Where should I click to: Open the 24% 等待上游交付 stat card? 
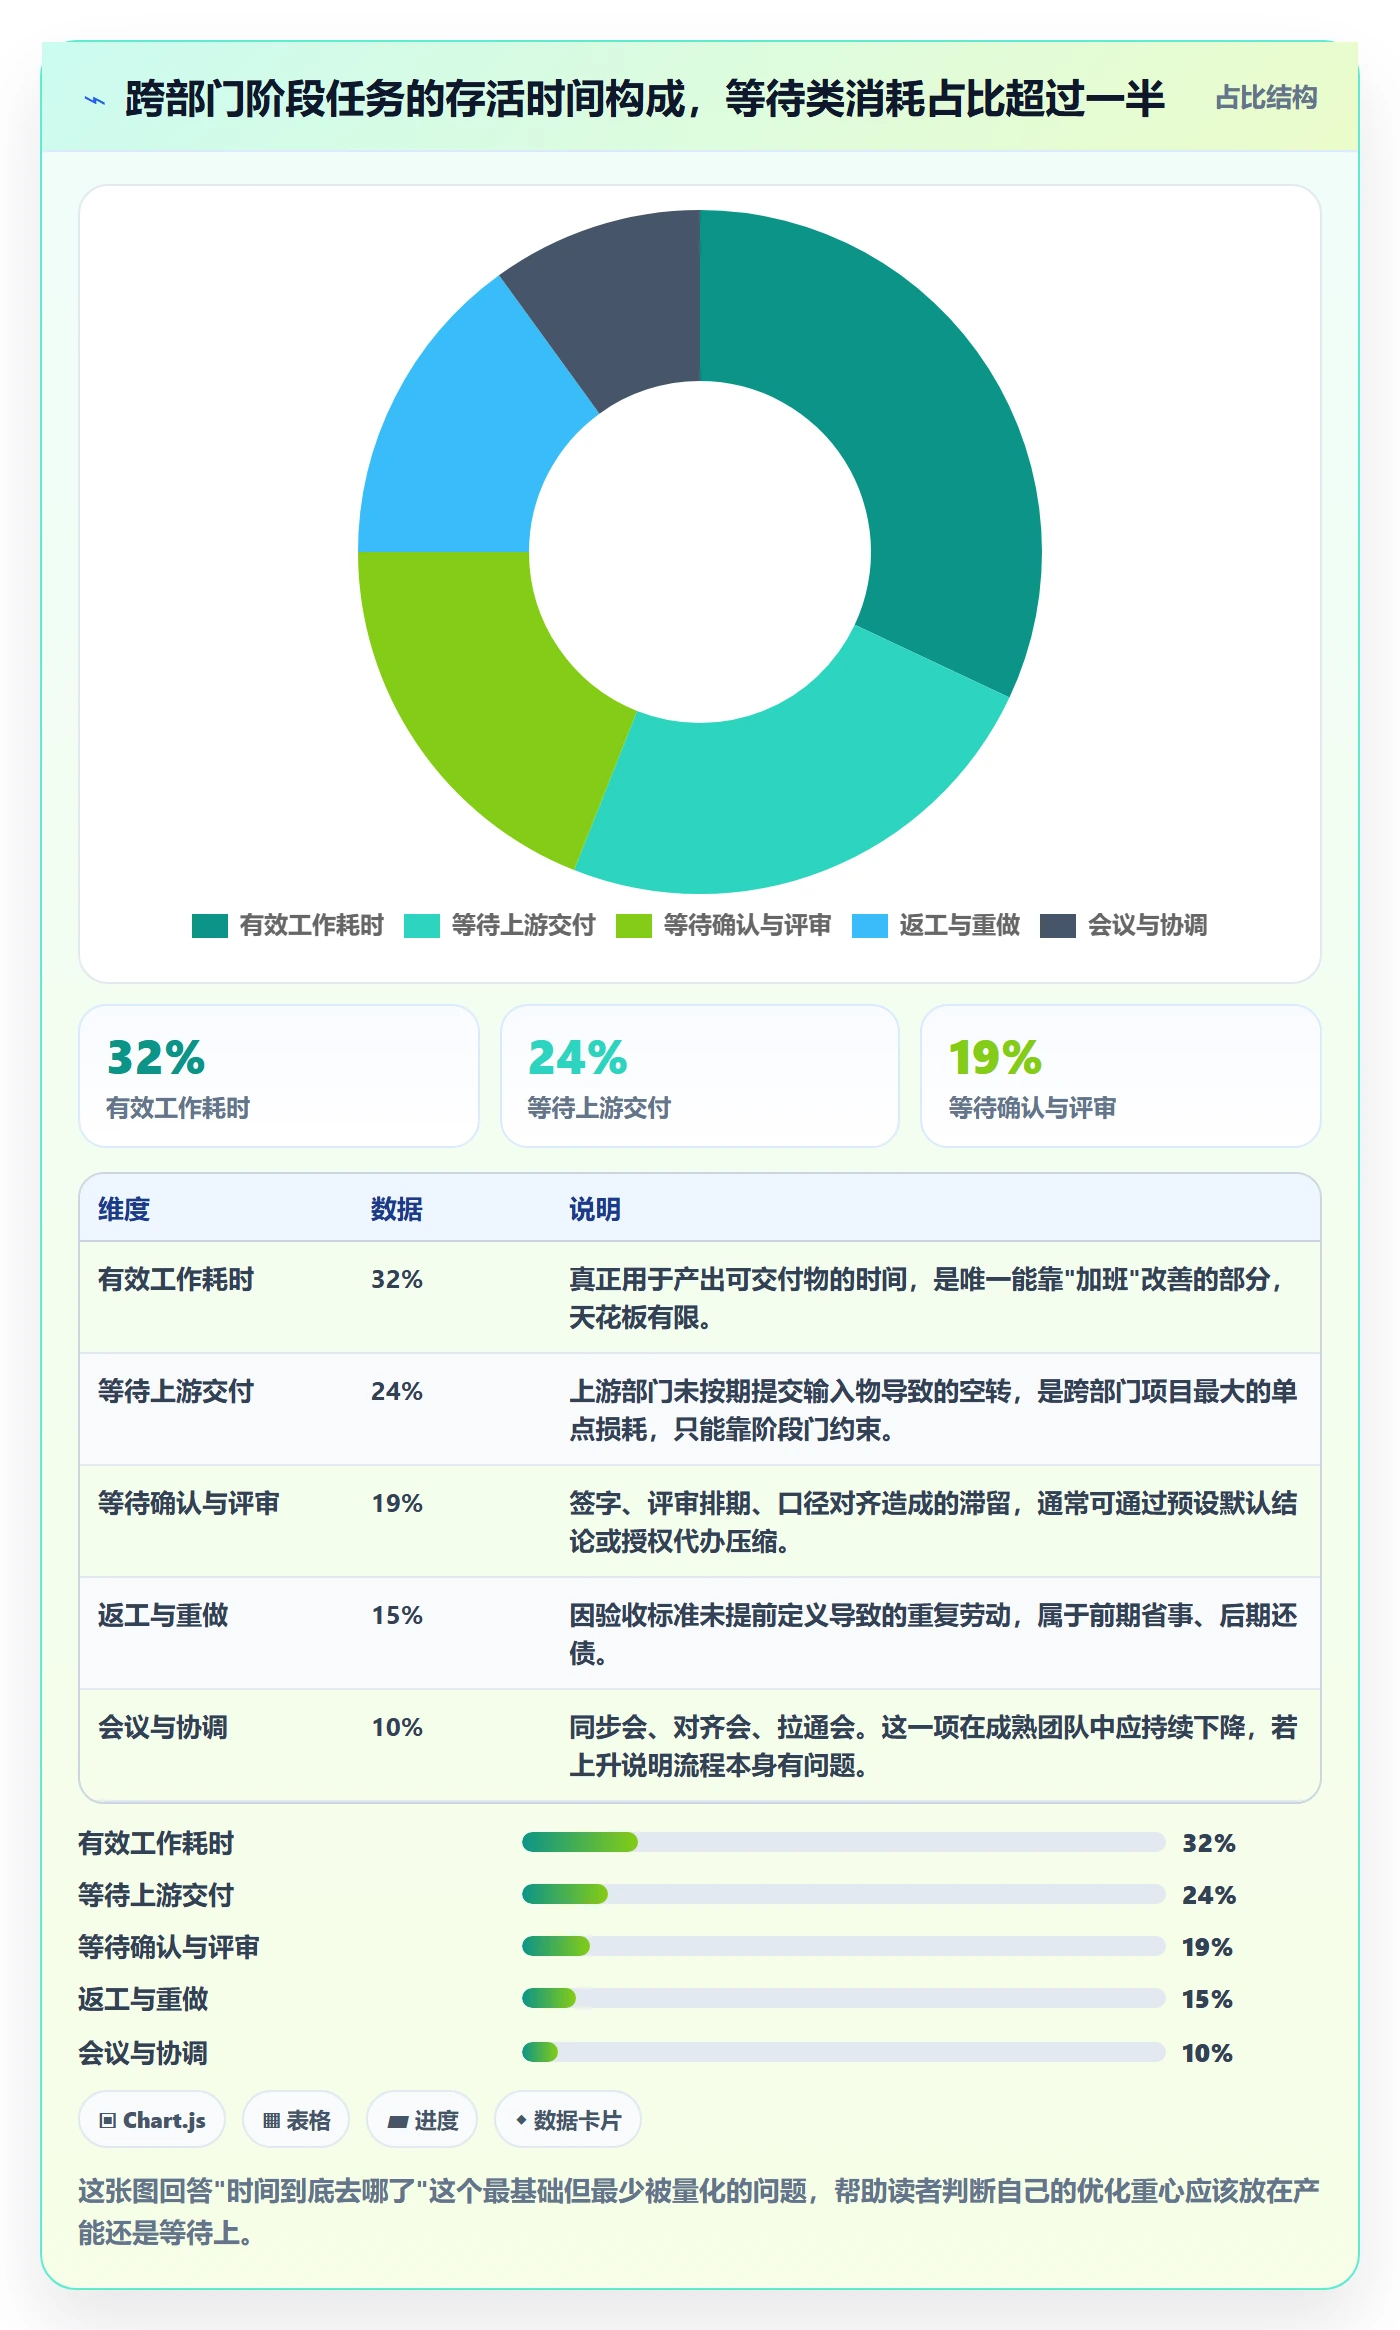click(x=700, y=1076)
